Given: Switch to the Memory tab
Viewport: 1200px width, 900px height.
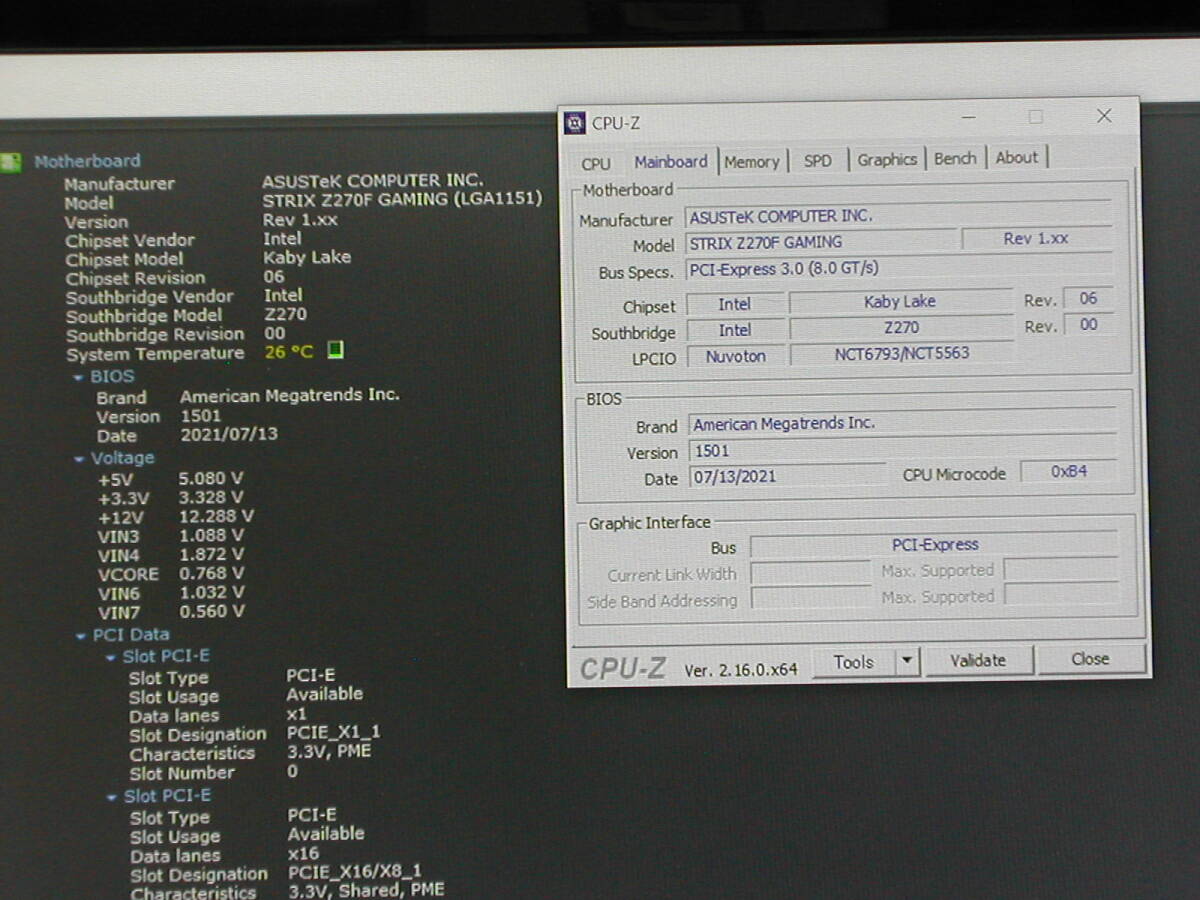Looking at the screenshot, I should coord(752,161).
